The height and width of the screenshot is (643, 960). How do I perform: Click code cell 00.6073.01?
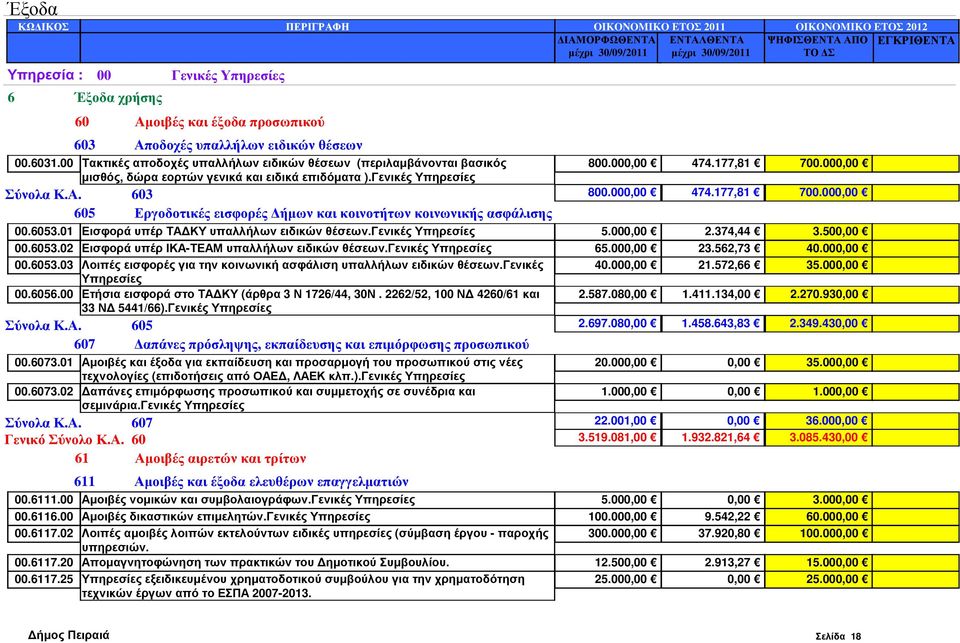point(43,363)
